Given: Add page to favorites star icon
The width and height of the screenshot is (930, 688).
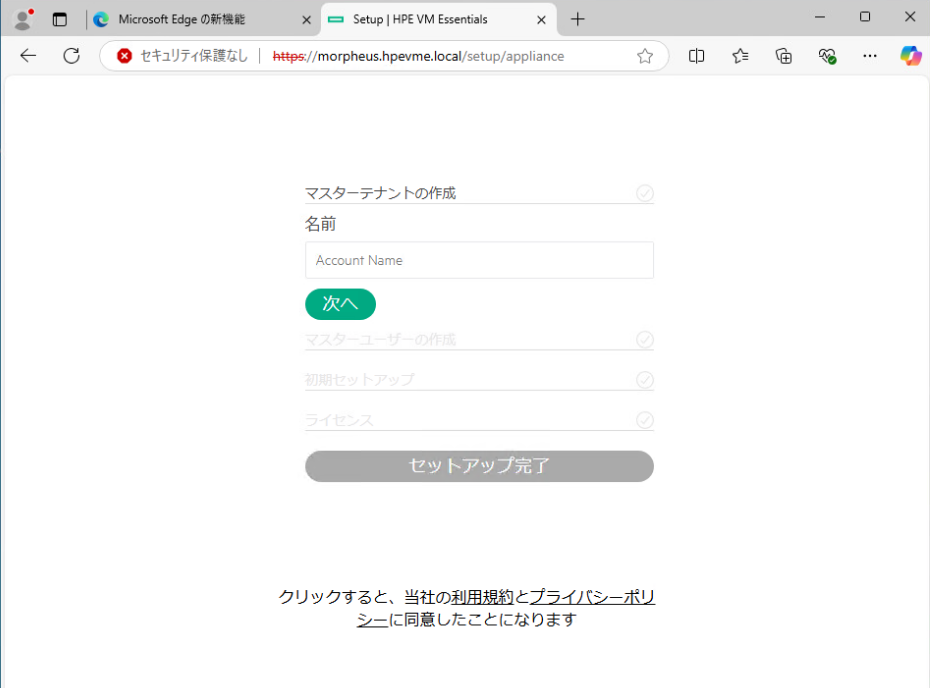Looking at the screenshot, I should (x=645, y=56).
